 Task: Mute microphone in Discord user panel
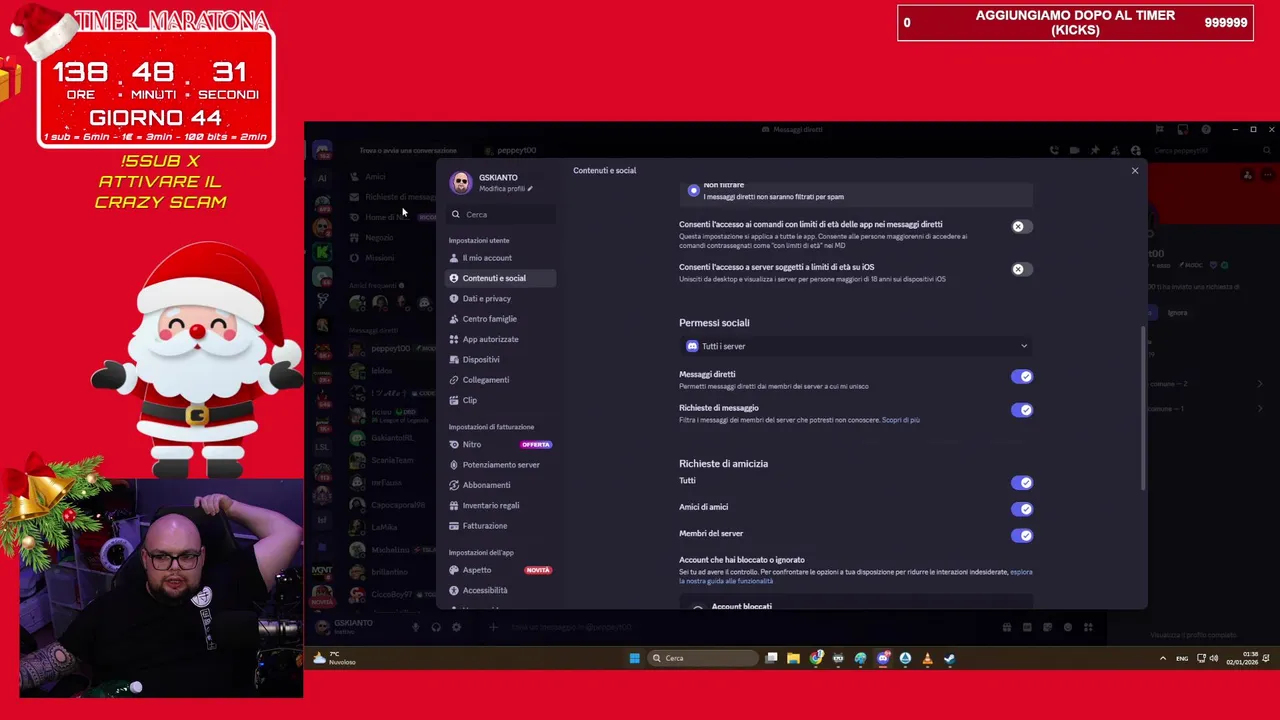(x=415, y=627)
